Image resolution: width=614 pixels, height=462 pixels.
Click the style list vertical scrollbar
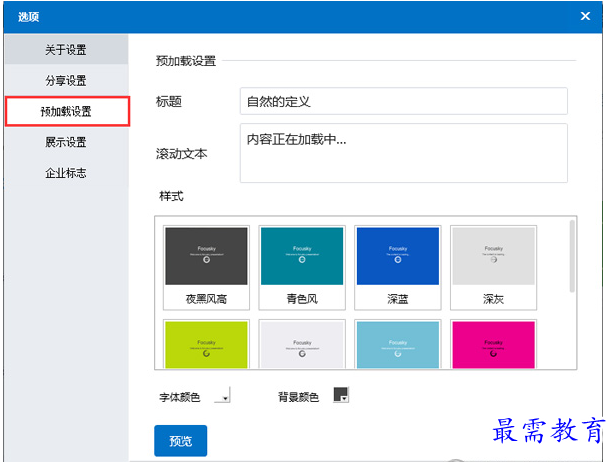(572, 256)
